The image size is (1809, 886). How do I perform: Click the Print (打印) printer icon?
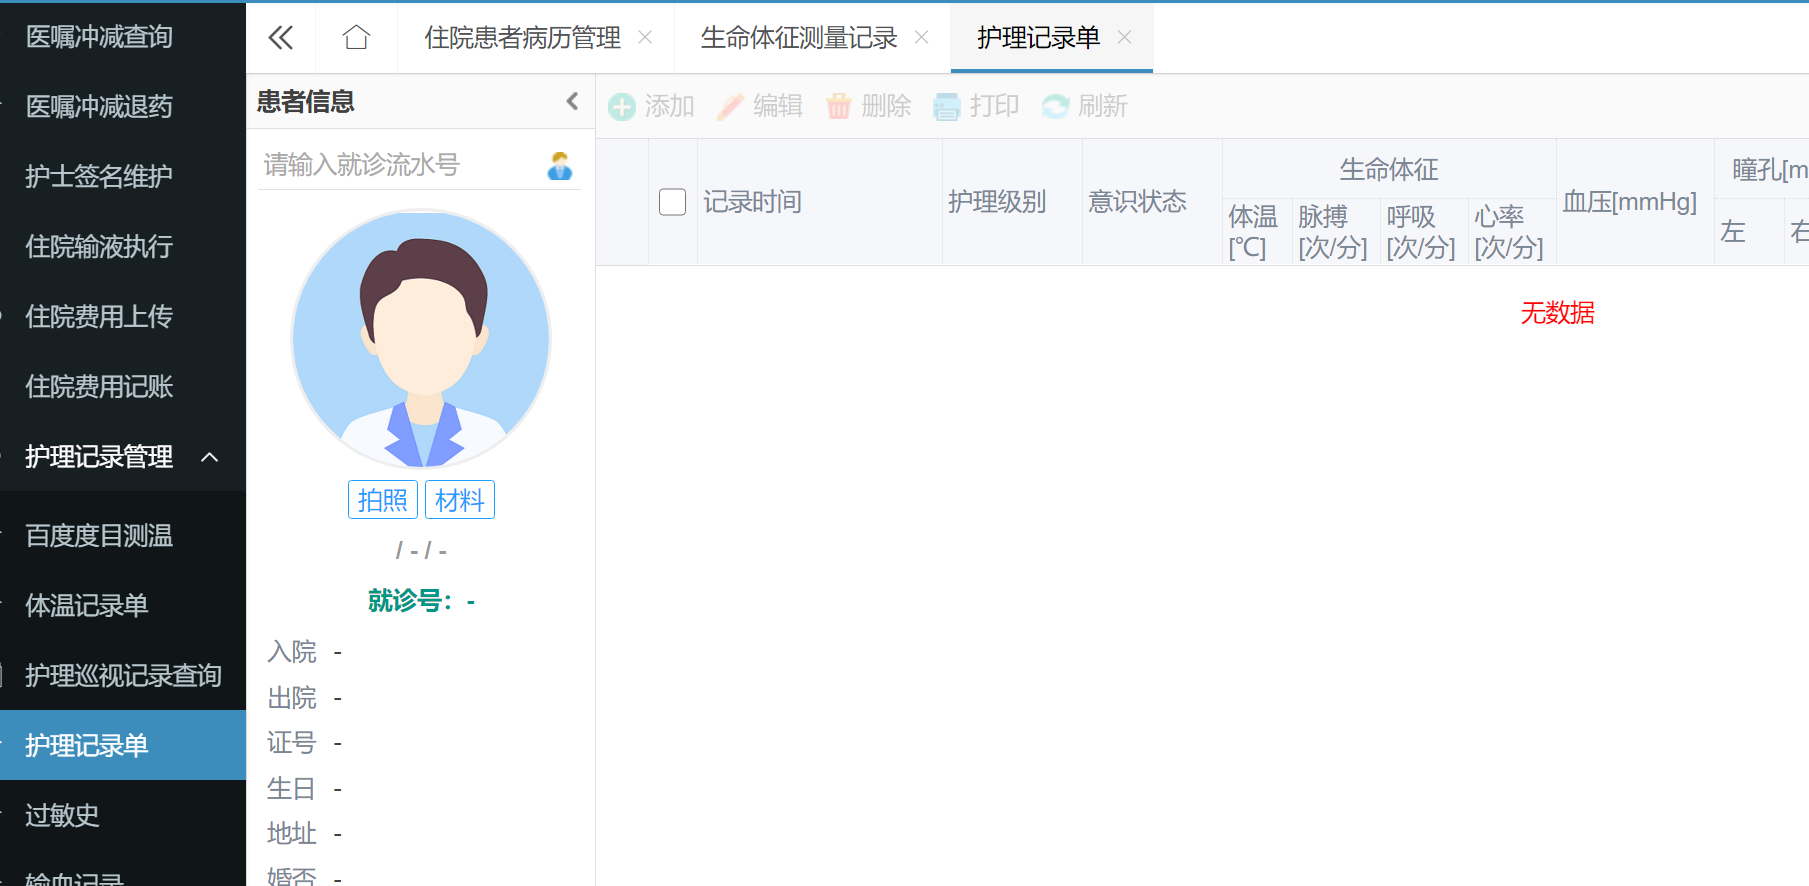(x=946, y=107)
